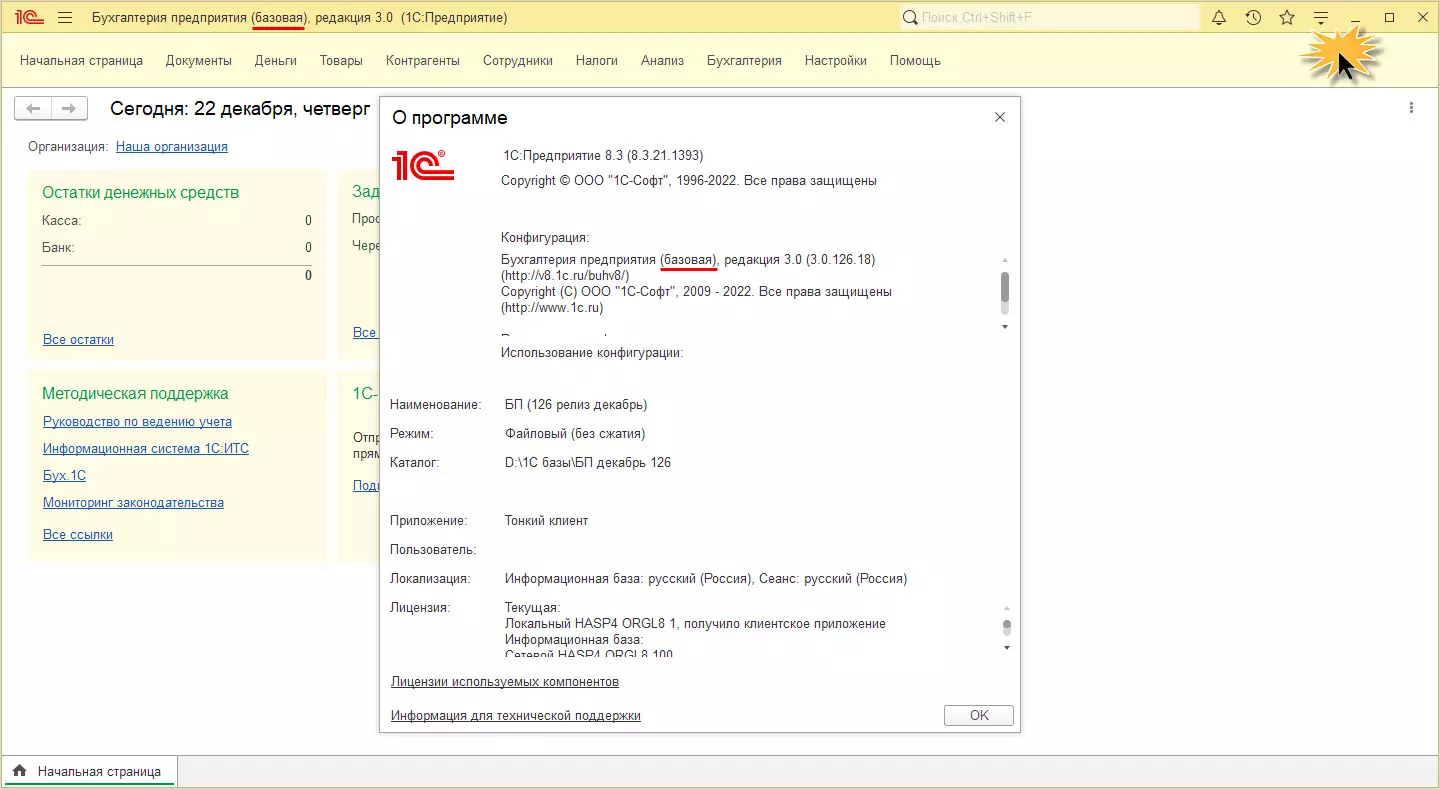Close the О программе dialog
The width and height of the screenshot is (1440, 789).
click(1000, 117)
